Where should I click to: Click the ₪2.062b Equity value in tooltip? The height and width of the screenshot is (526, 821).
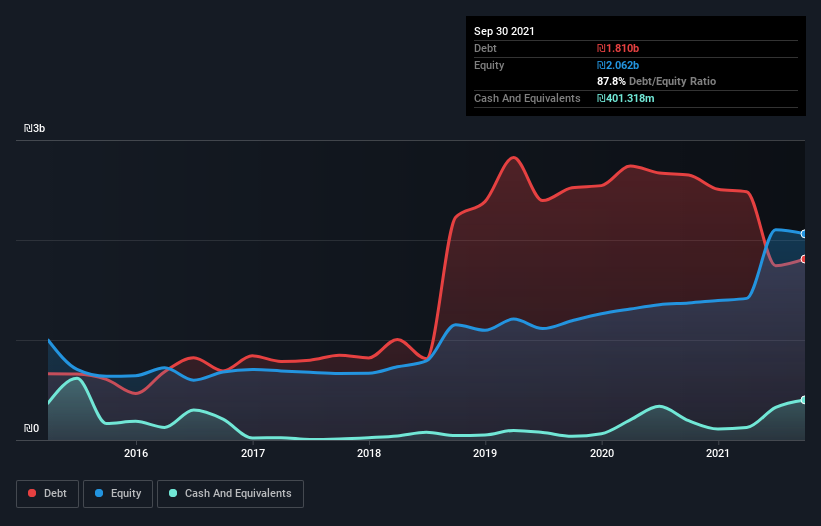pyautogui.click(x=618, y=65)
